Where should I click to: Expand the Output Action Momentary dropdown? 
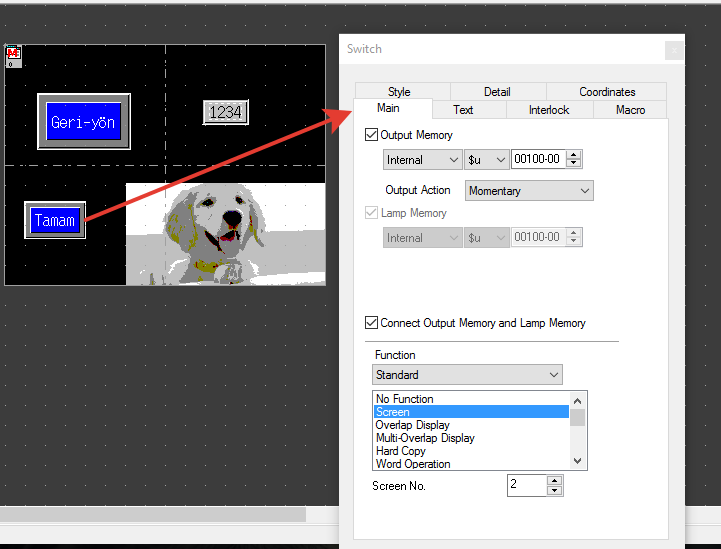[529, 190]
